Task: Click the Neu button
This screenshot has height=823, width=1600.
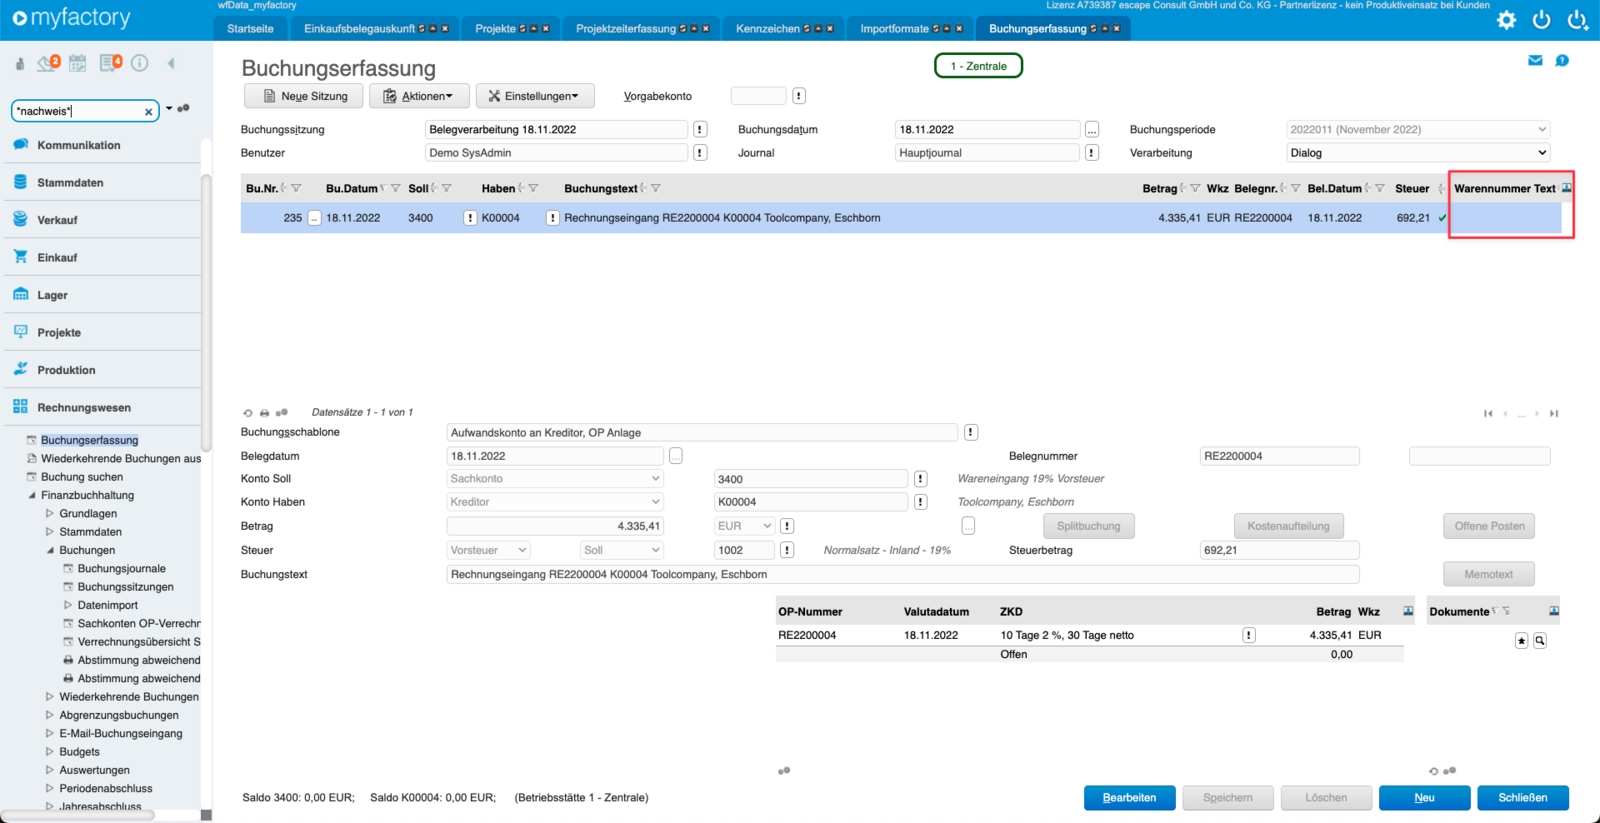Action: [1424, 798]
